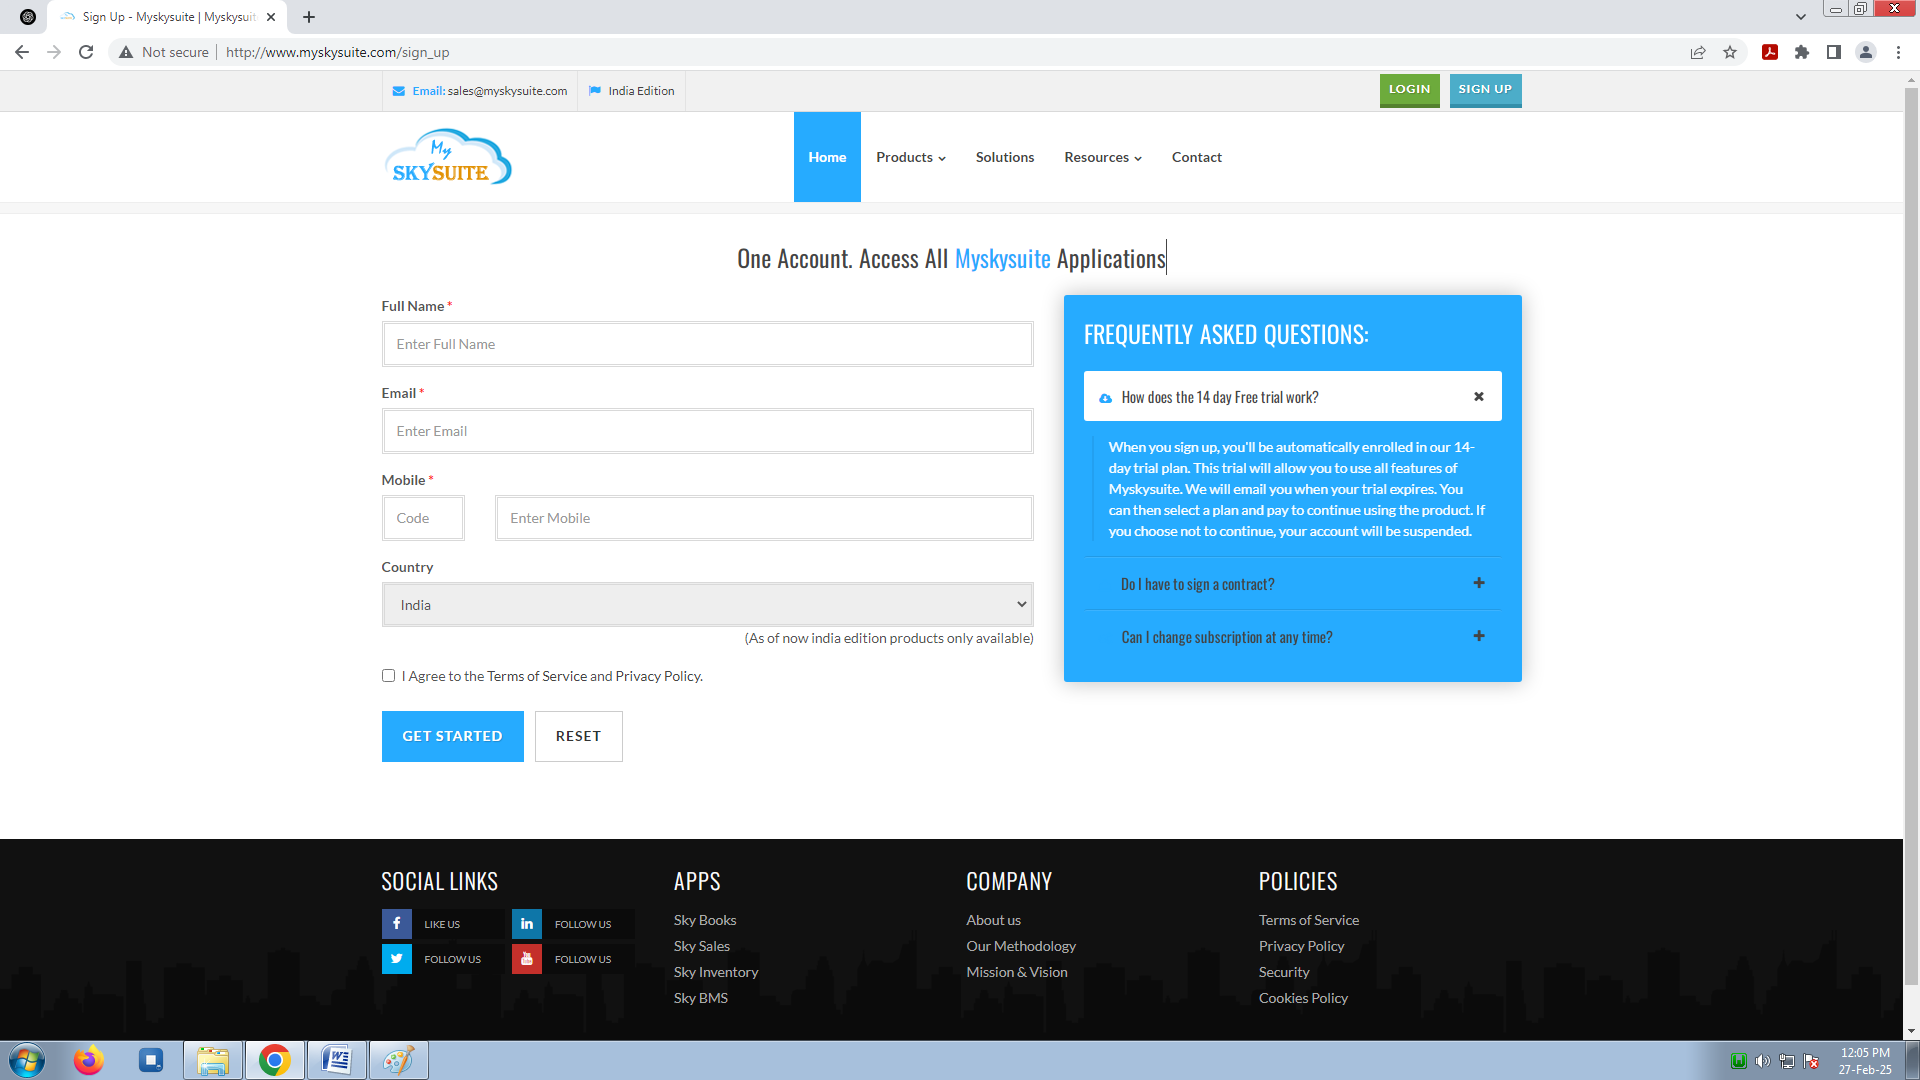Click the SIGN UP button

click(x=1486, y=90)
